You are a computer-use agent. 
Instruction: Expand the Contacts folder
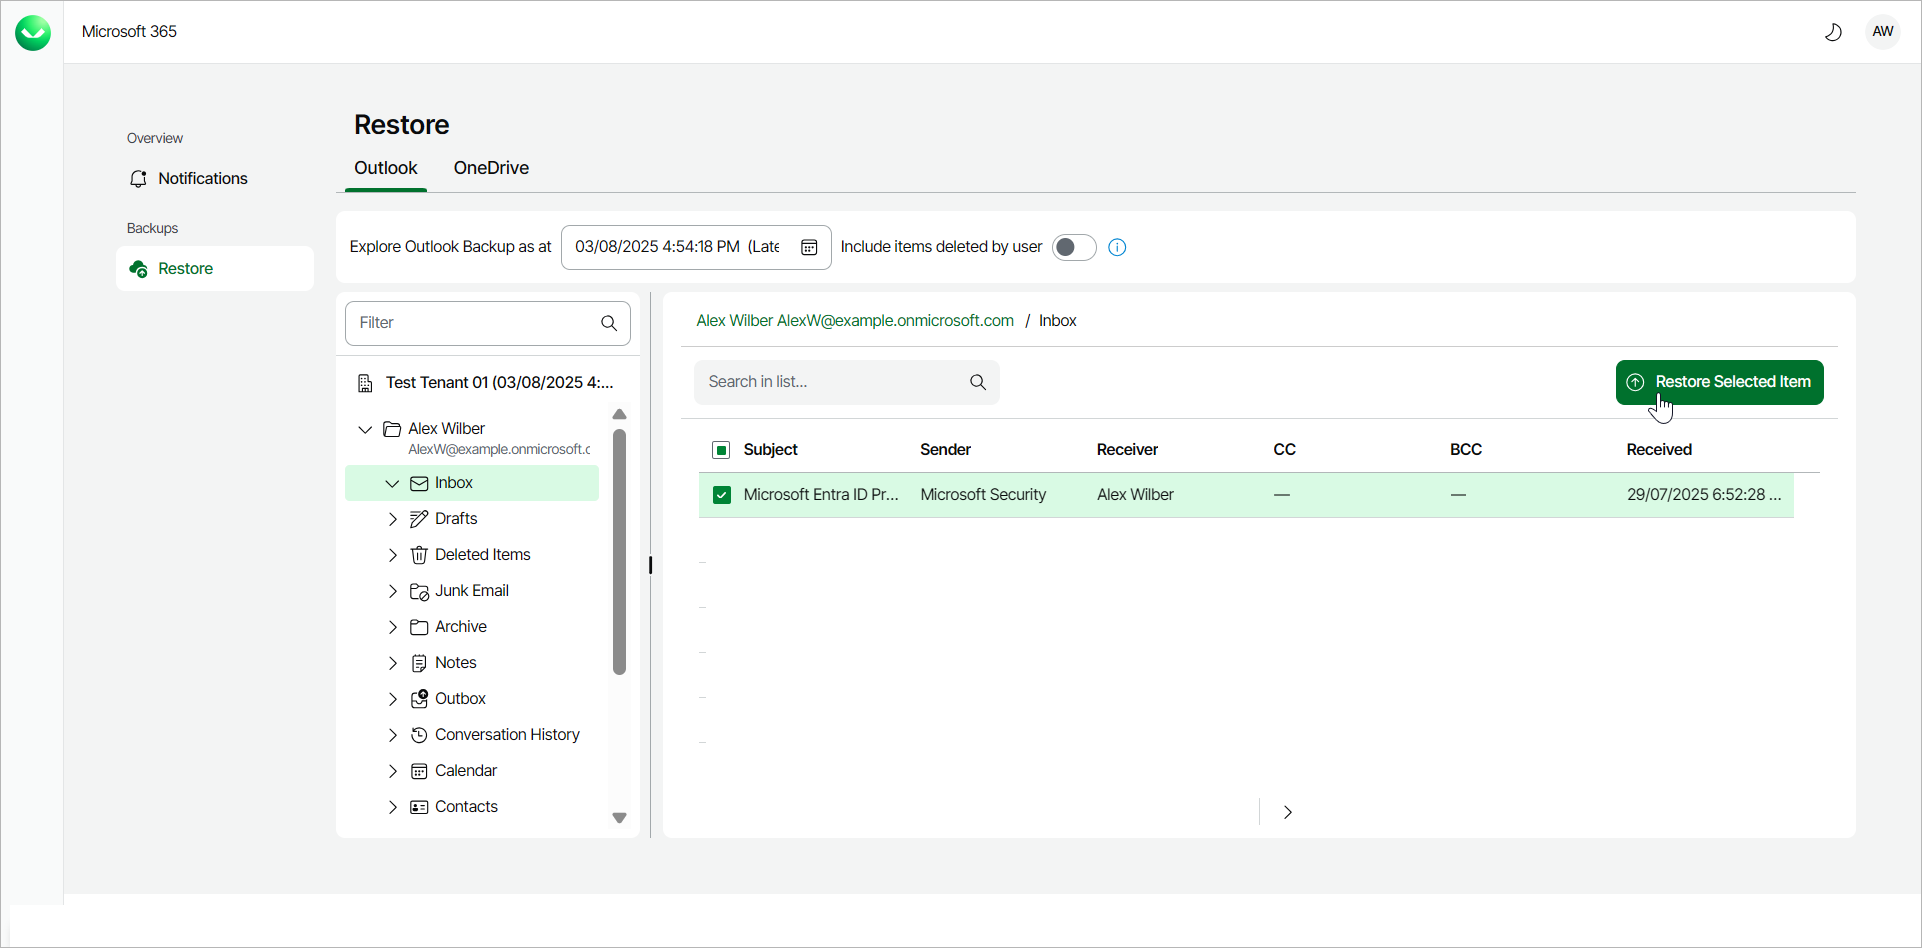coord(393,806)
